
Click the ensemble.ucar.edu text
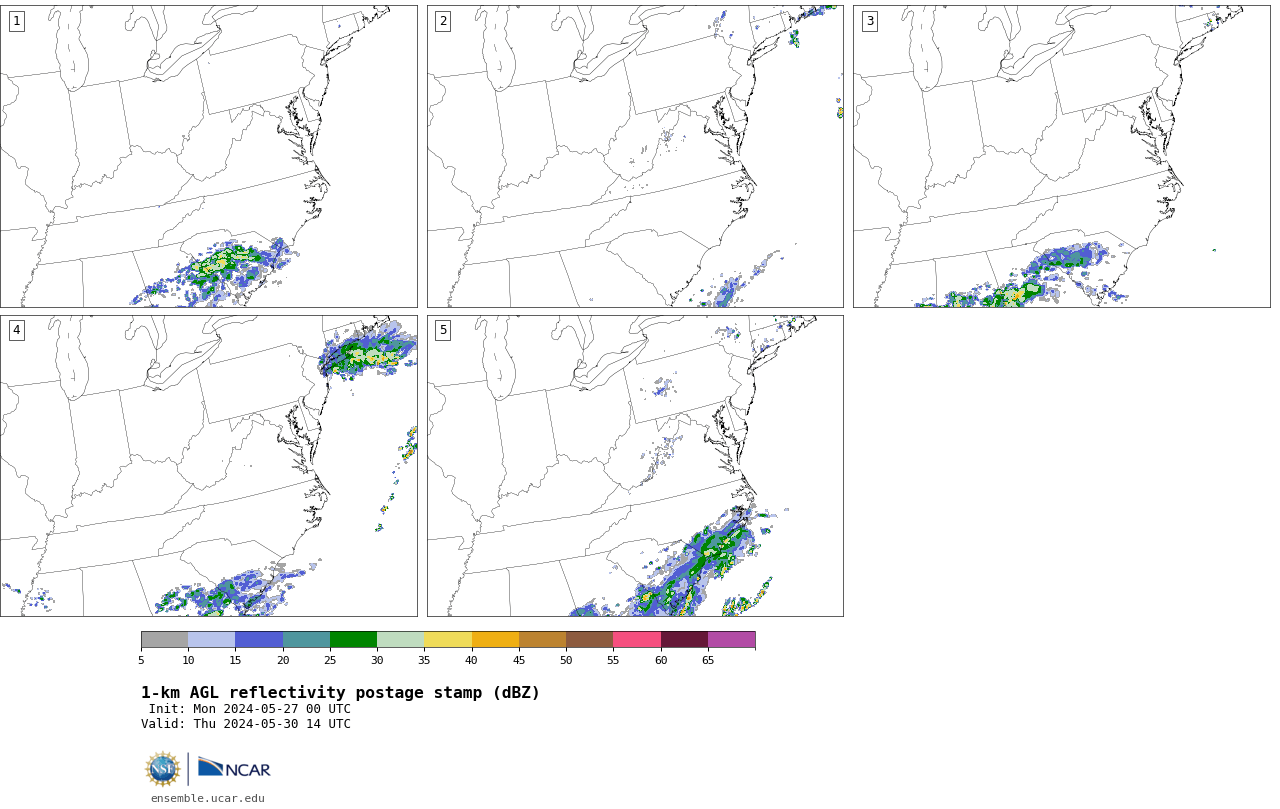(x=208, y=798)
